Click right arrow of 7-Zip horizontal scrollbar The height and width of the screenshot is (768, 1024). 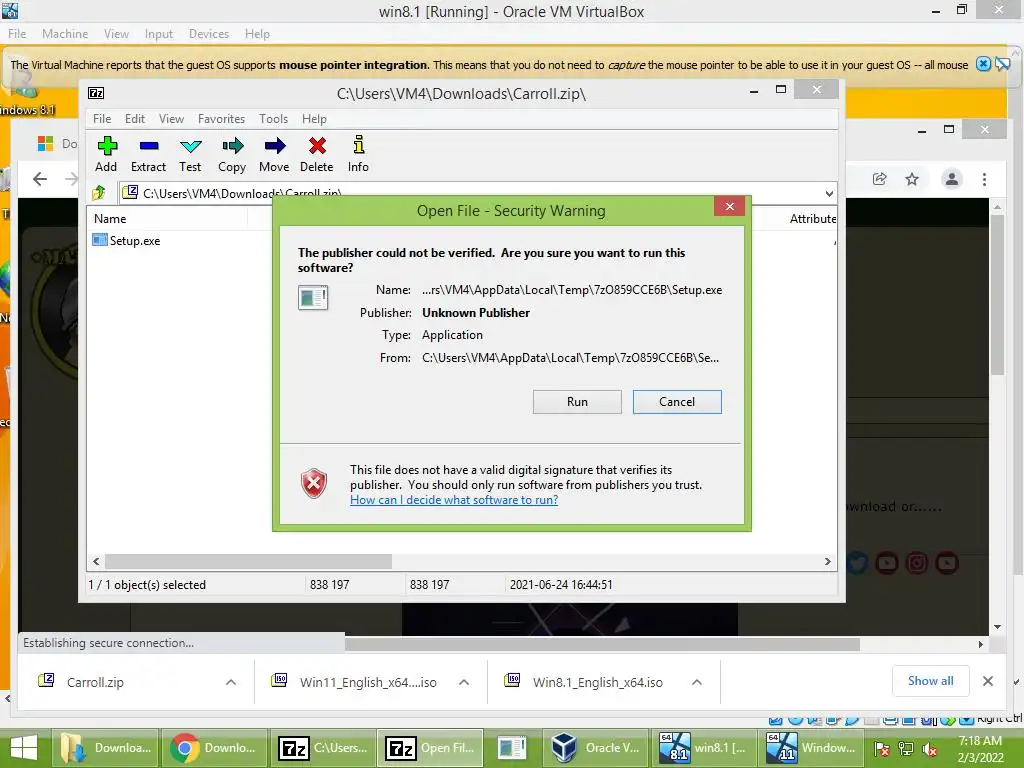(827, 562)
